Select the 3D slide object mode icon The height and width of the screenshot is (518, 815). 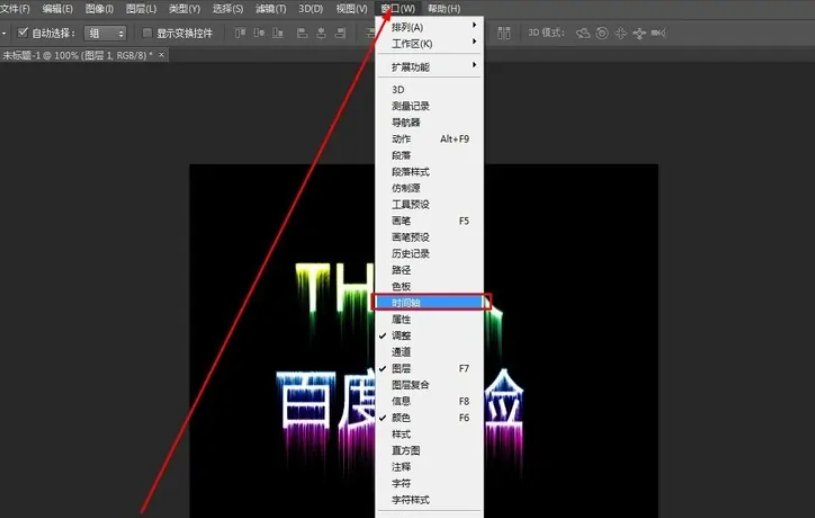coord(639,33)
